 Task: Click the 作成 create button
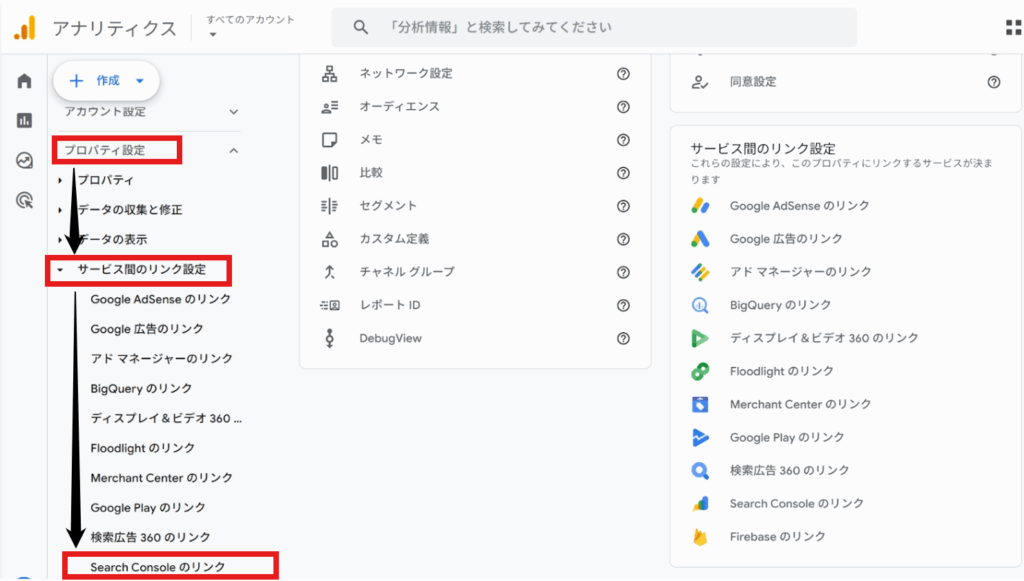coord(106,81)
